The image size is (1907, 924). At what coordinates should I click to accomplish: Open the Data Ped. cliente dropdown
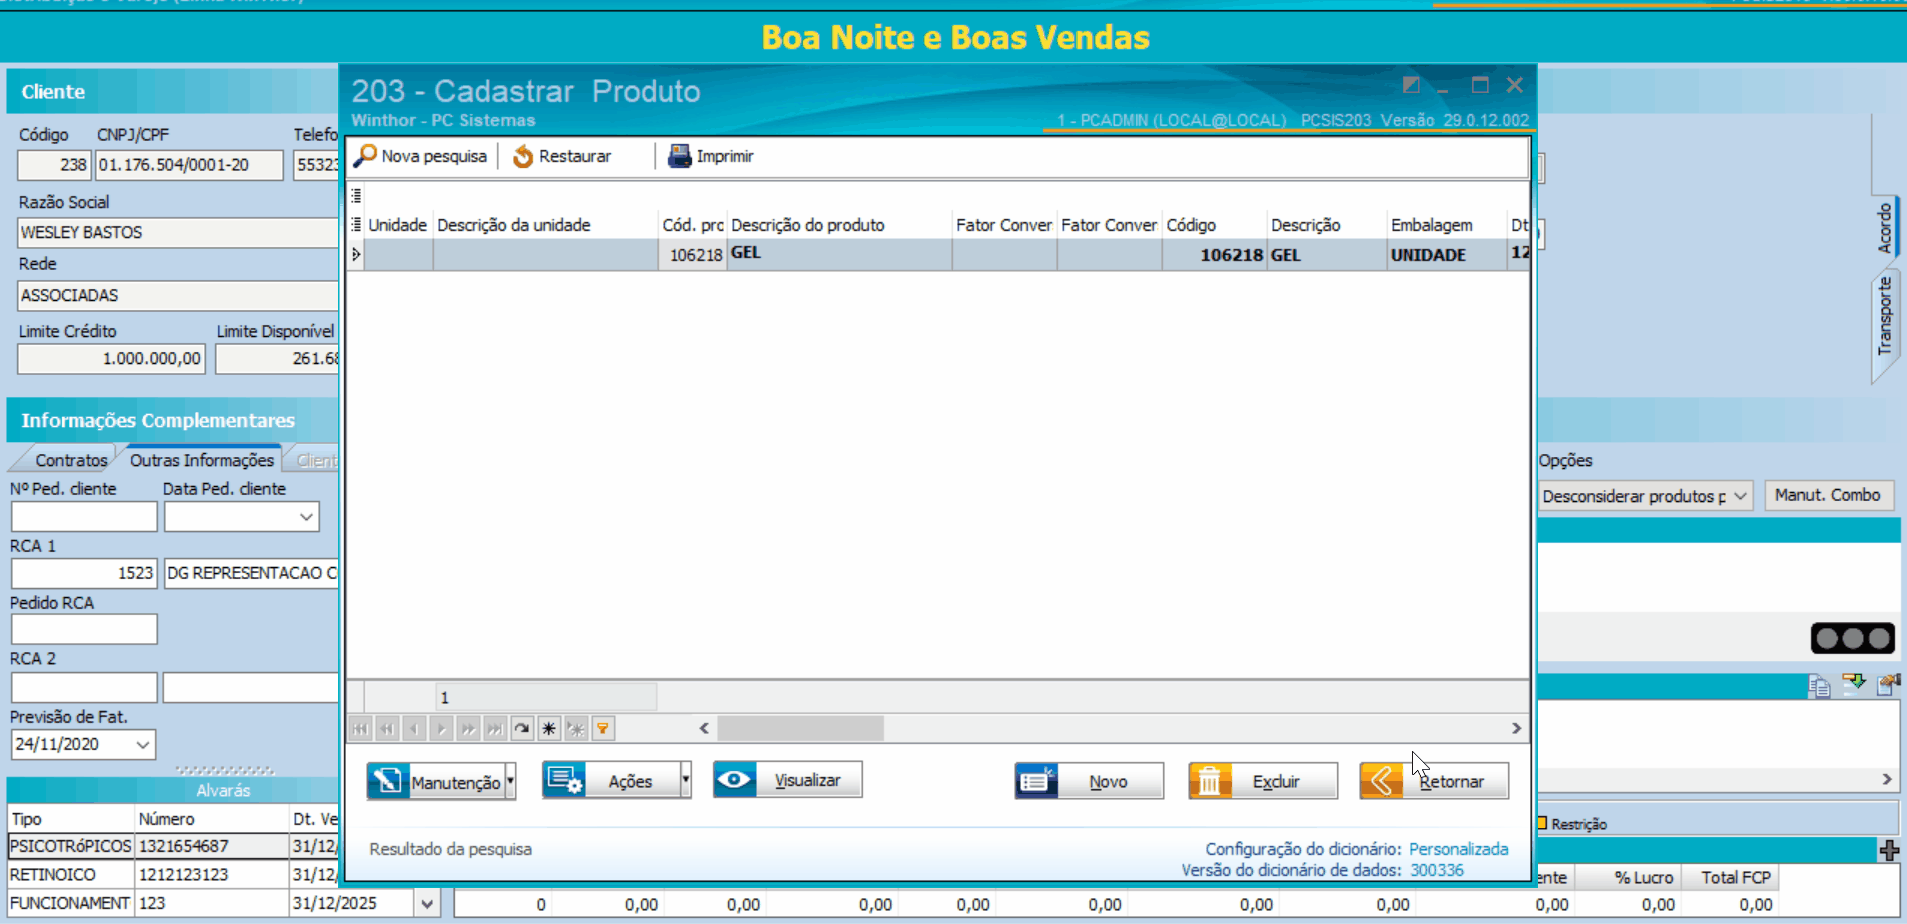click(306, 517)
